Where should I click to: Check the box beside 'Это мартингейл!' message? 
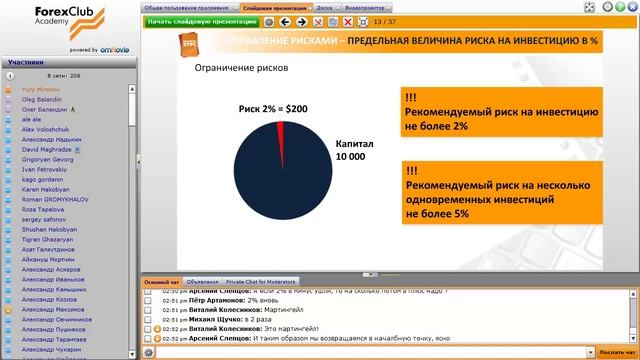pyautogui.click(x=148, y=329)
